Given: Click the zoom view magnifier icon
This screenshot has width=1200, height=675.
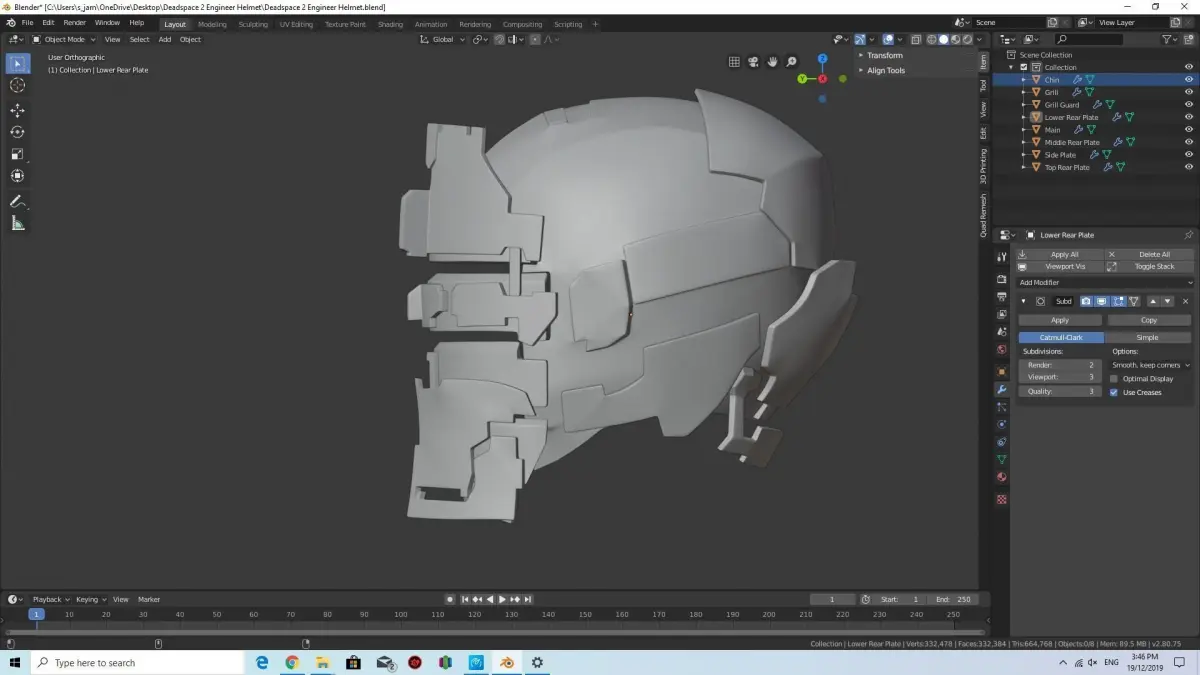Looking at the screenshot, I should pyautogui.click(x=792, y=62).
